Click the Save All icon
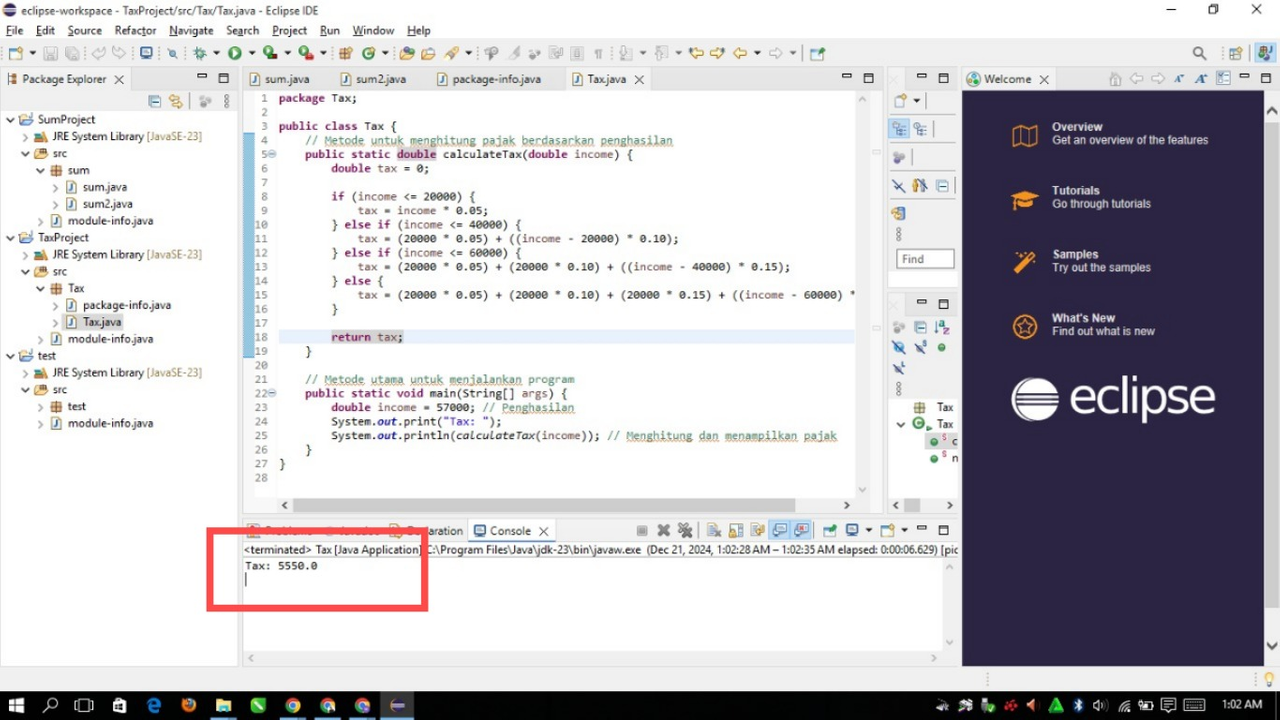 (x=72, y=53)
